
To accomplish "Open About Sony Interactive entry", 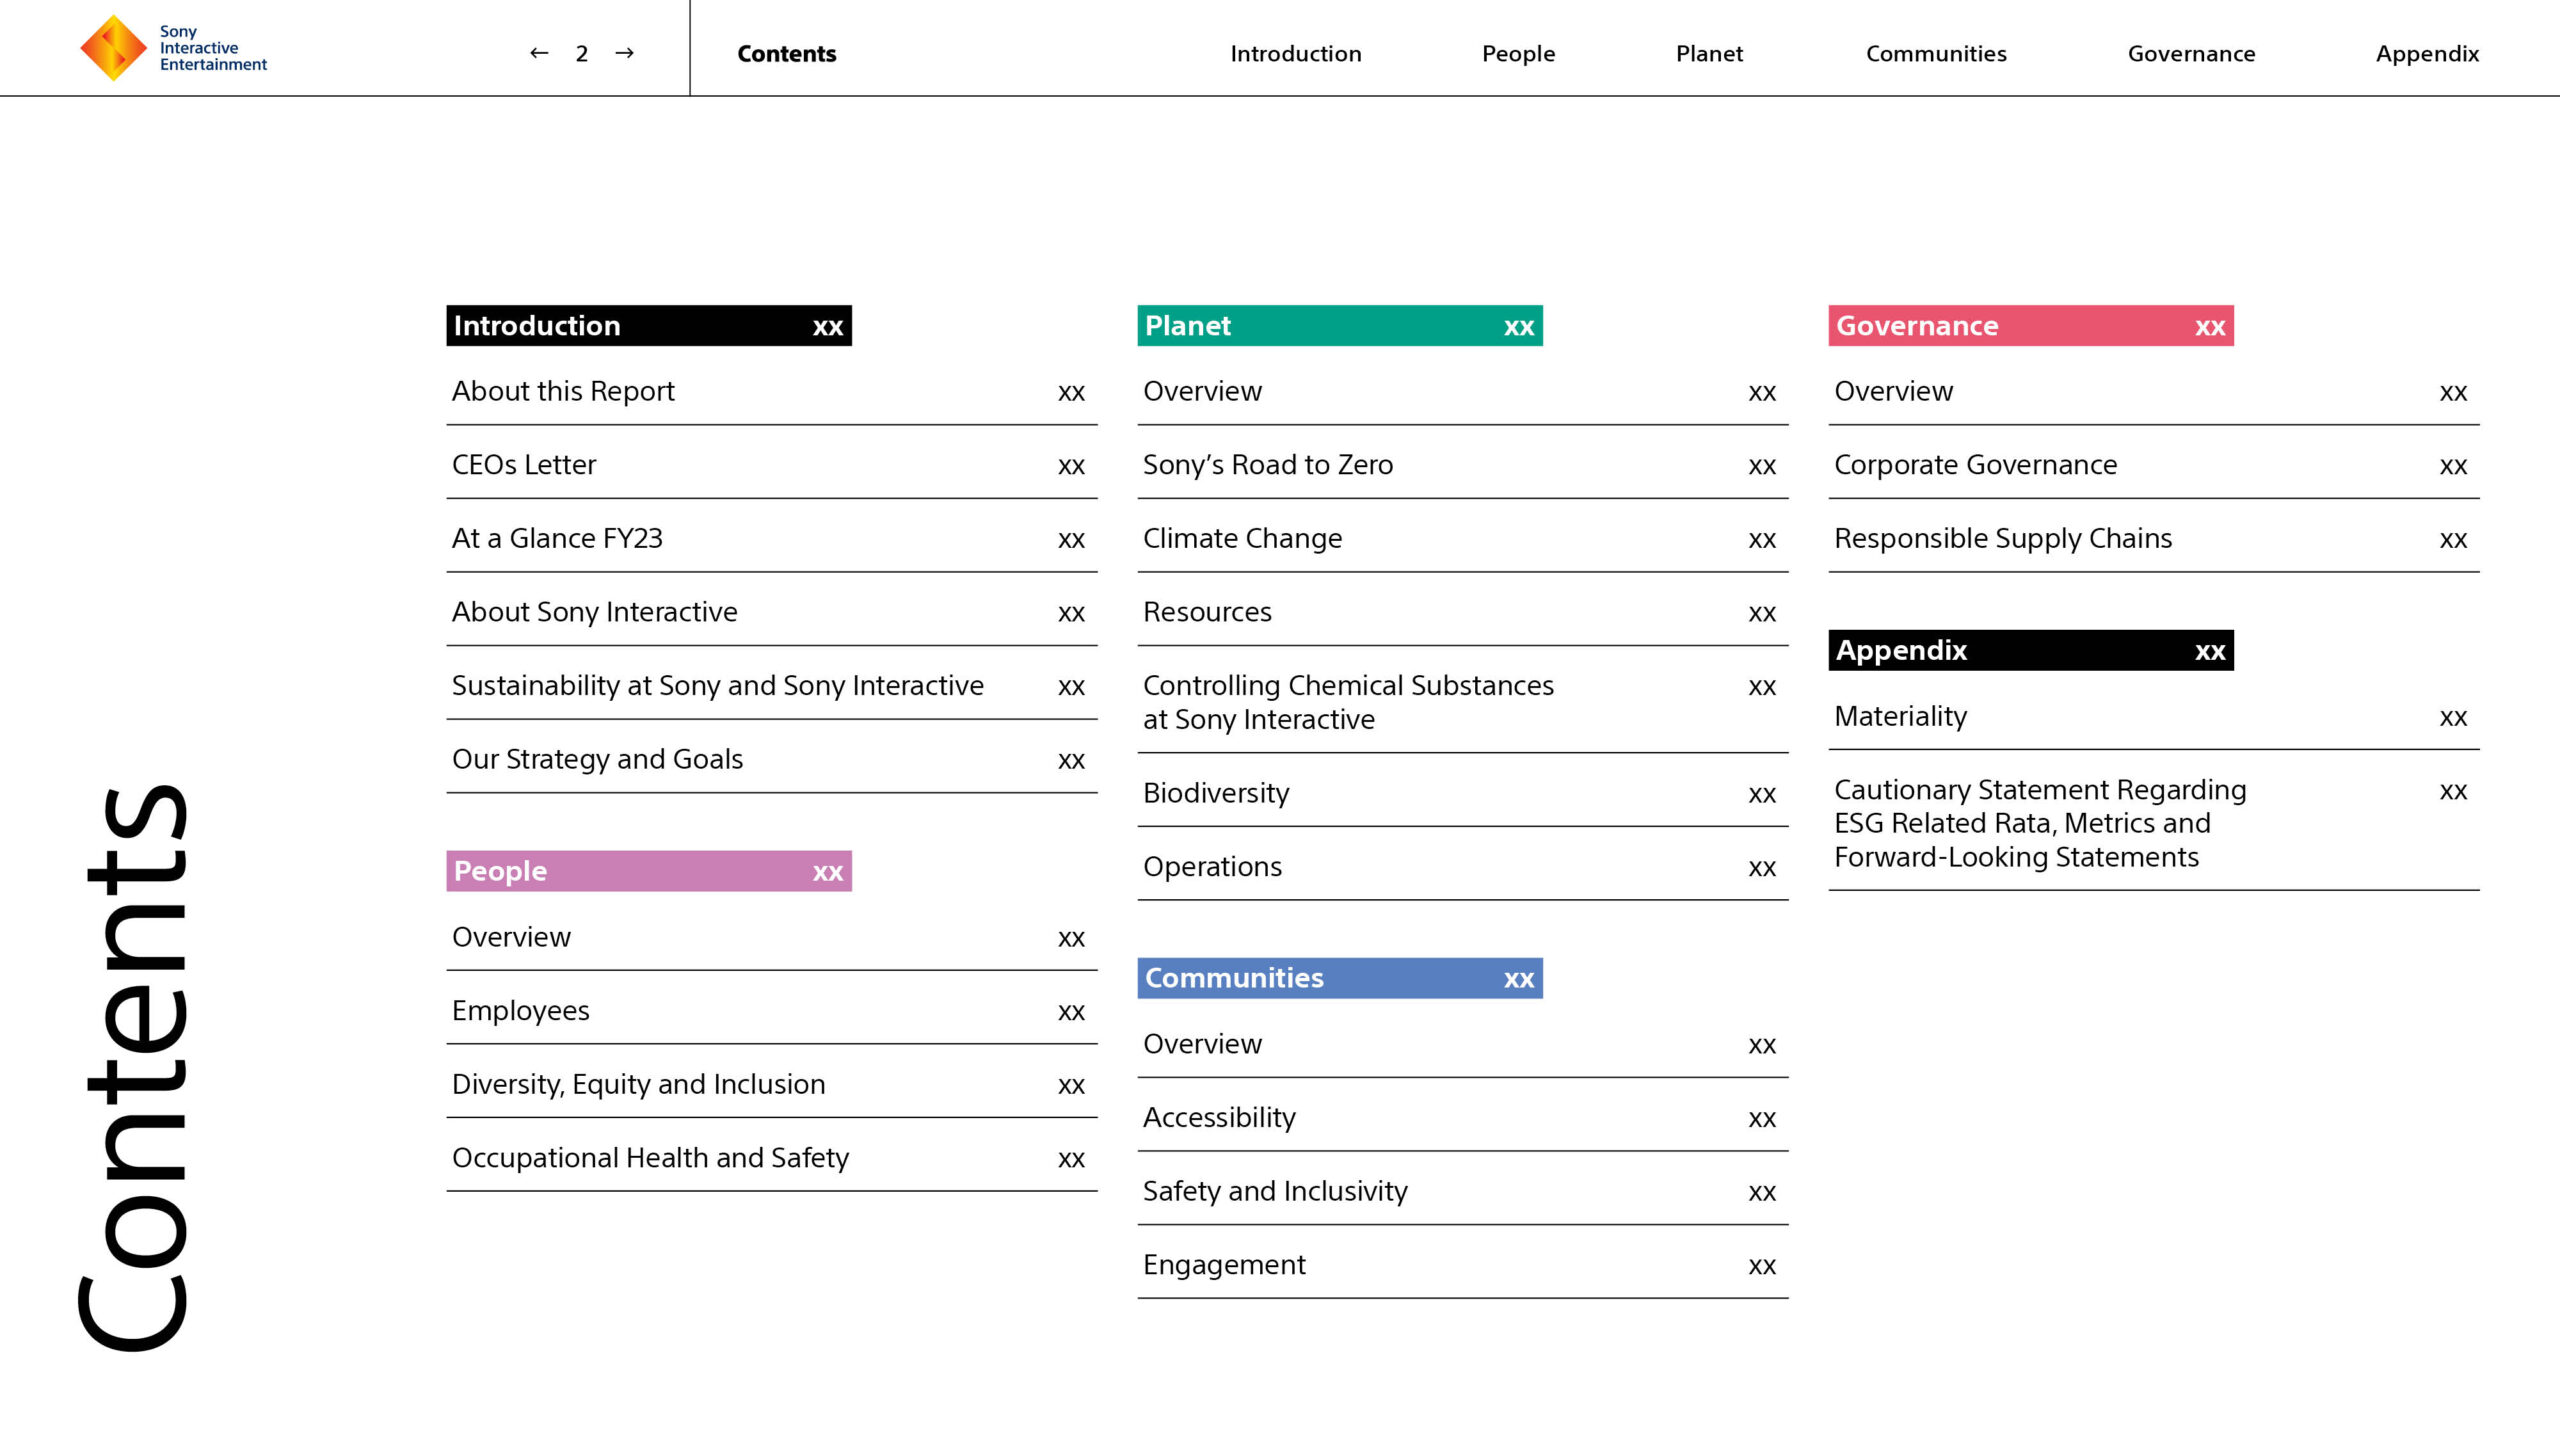I will (x=771, y=612).
